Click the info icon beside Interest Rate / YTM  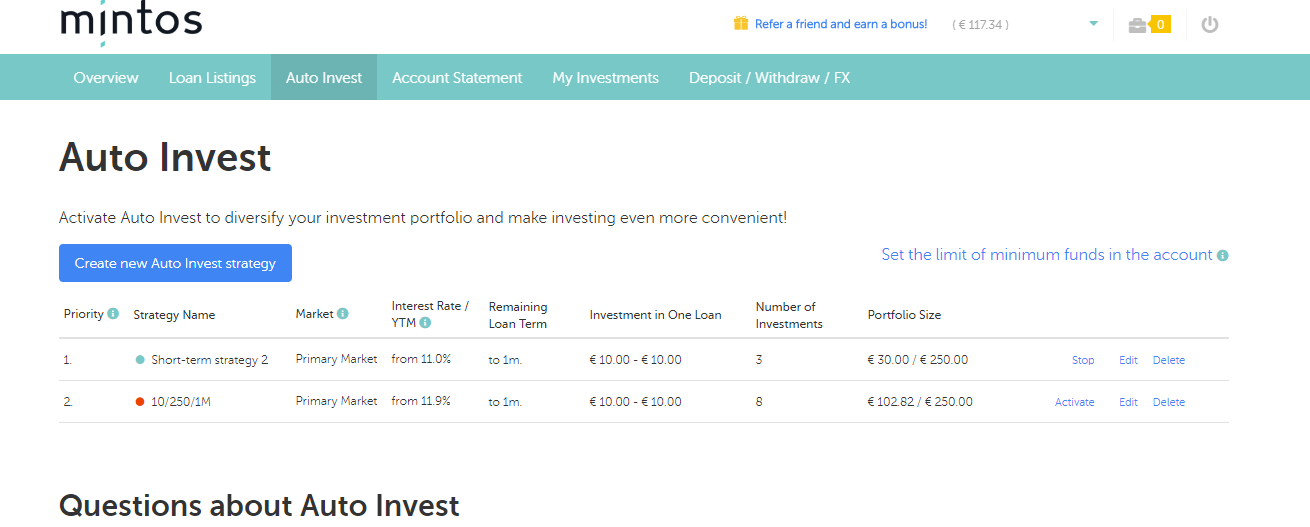click(x=425, y=323)
